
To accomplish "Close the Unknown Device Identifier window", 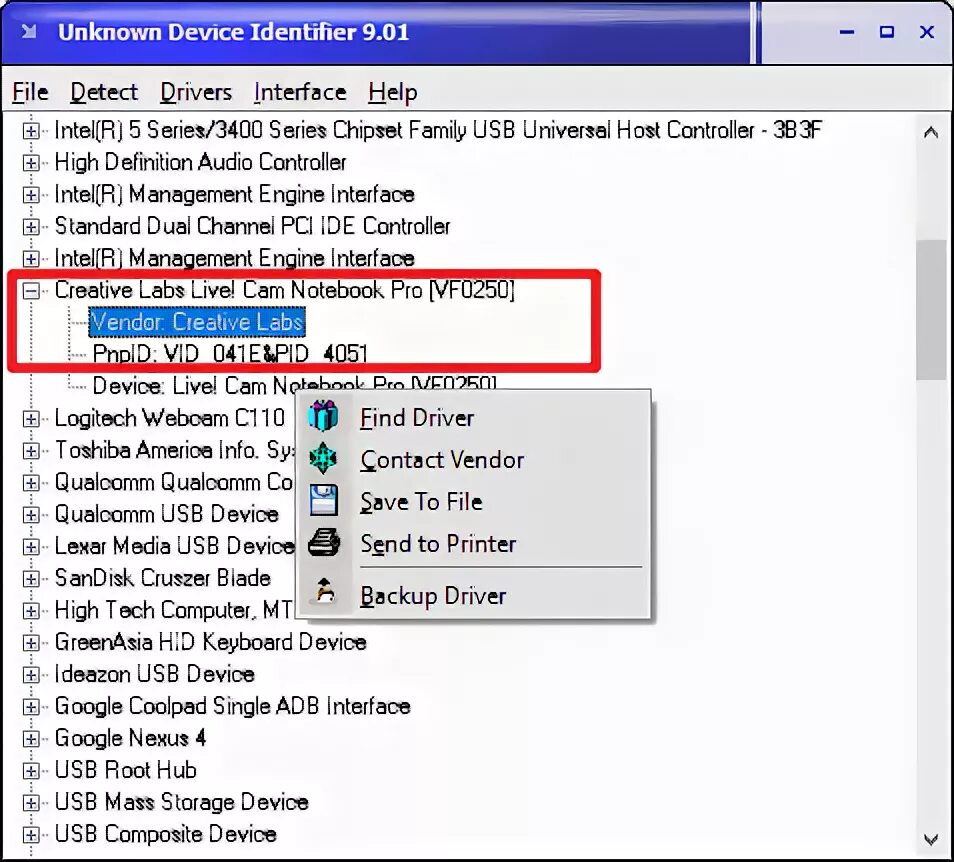I will [927, 32].
